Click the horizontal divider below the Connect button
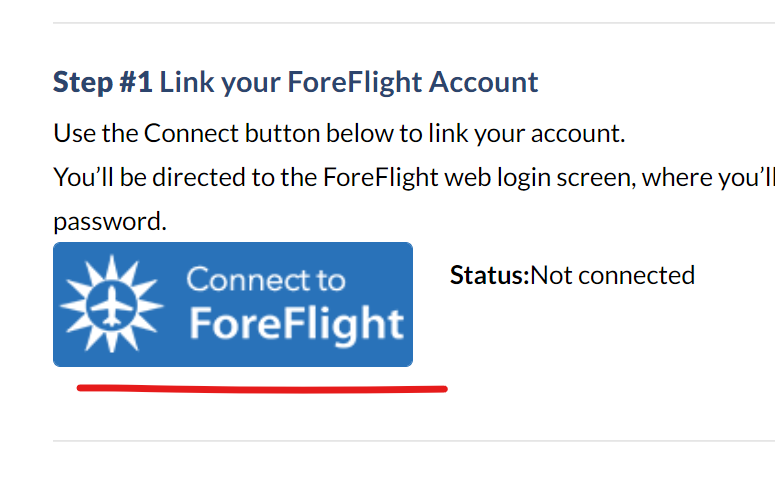Image resolution: width=775 pixels, height=484 pixels. [x=414, y=440]
